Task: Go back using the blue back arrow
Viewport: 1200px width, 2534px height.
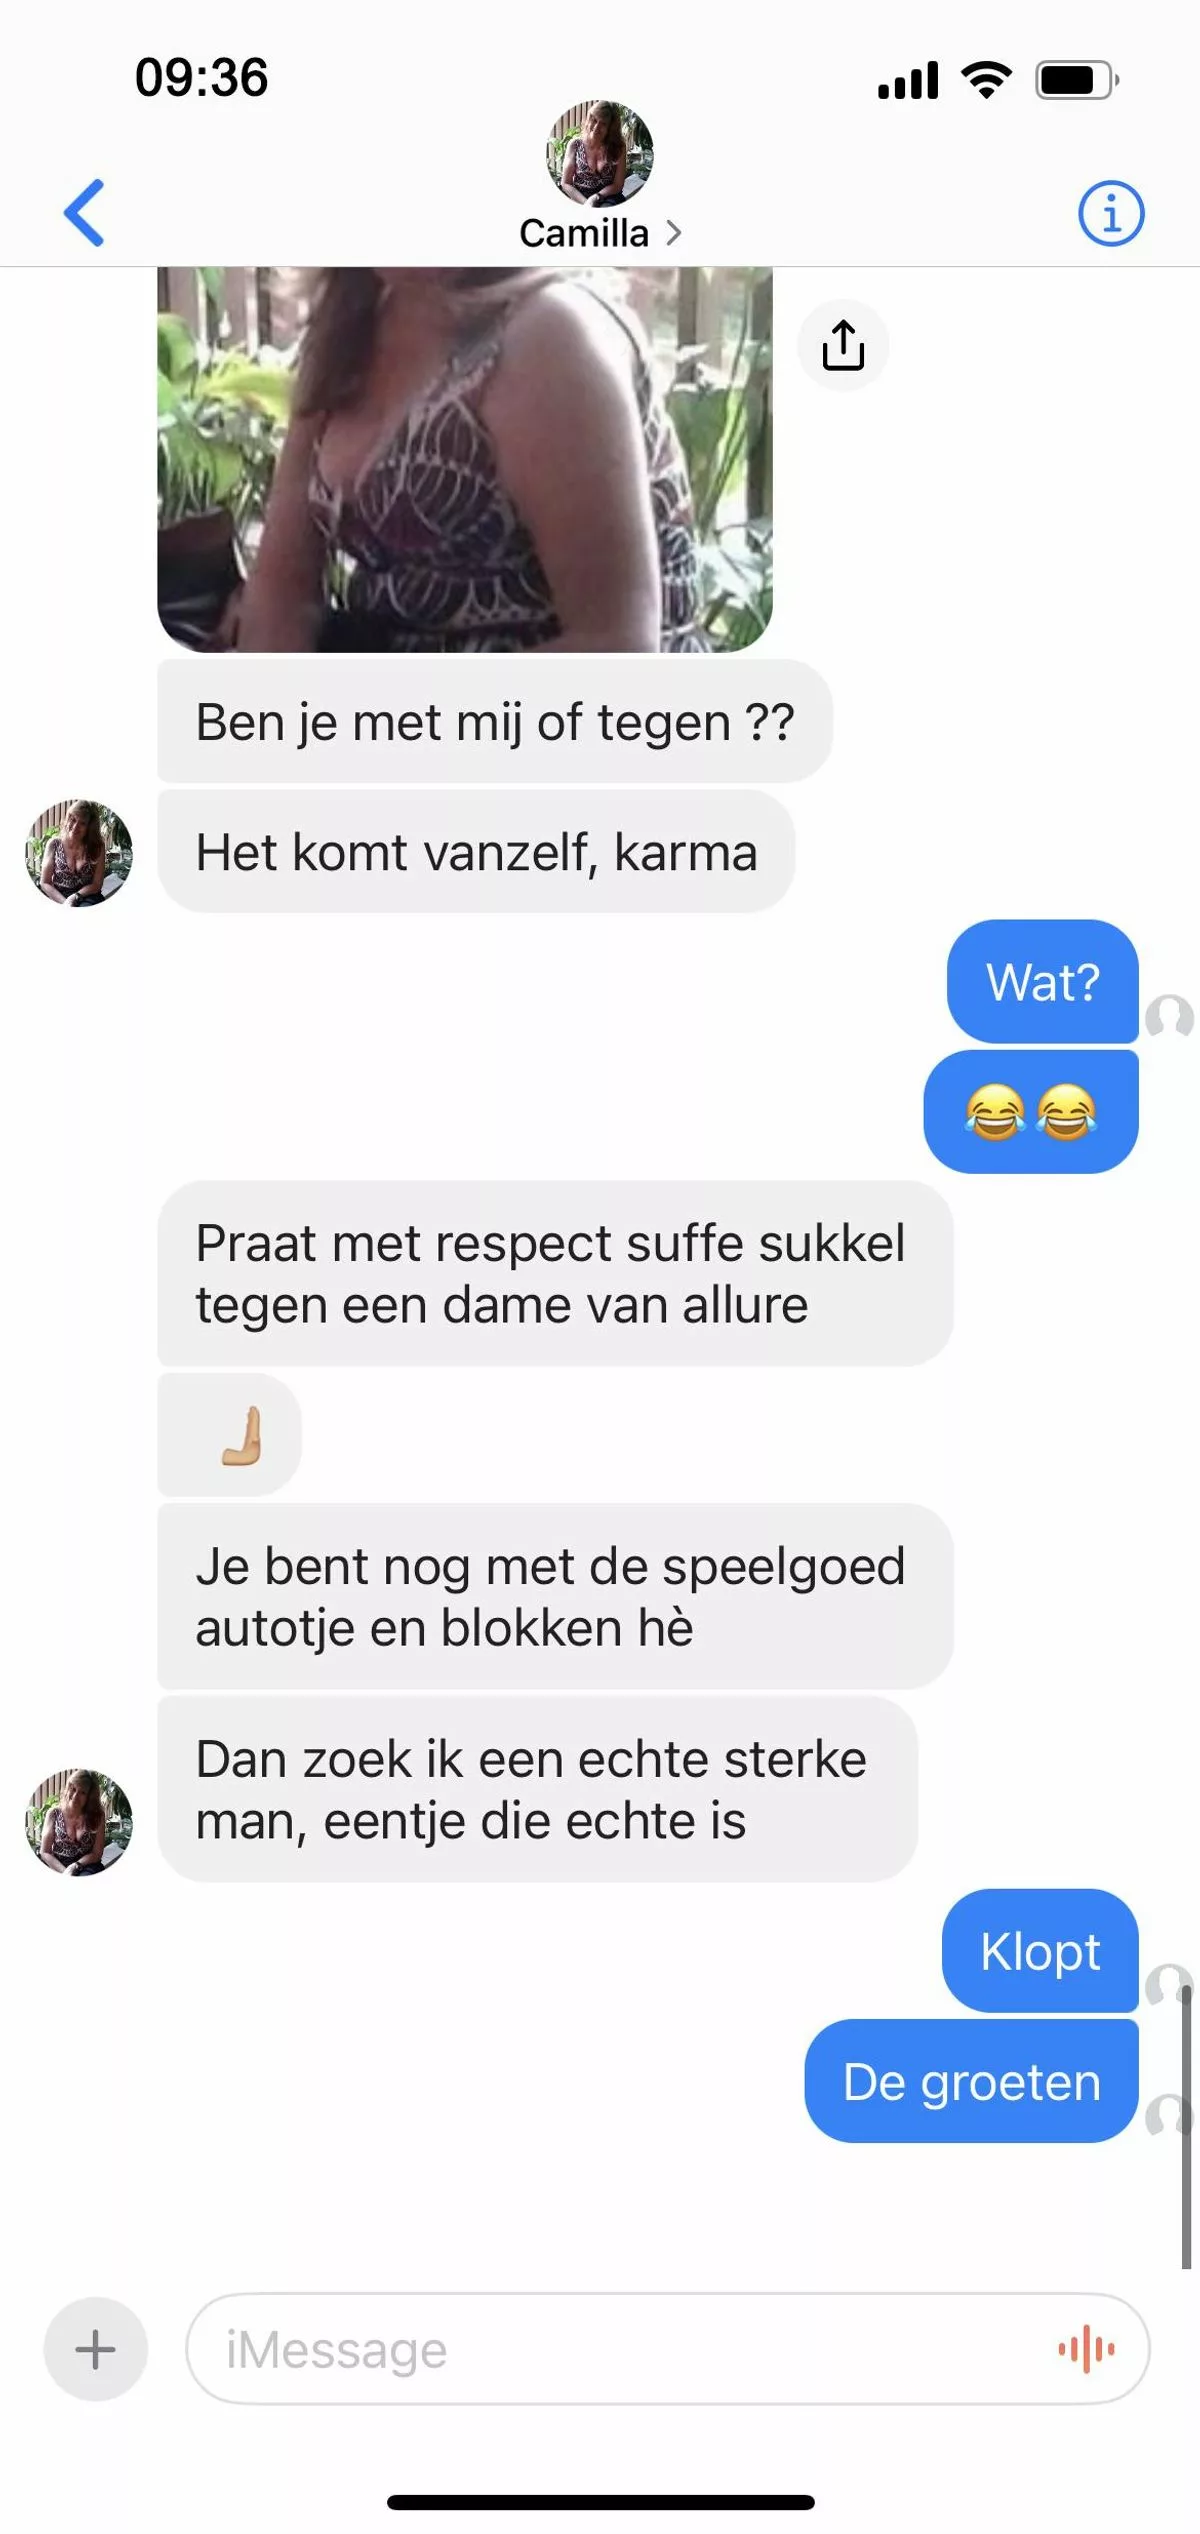Action: pyautogui.click(x=84, y=213)
